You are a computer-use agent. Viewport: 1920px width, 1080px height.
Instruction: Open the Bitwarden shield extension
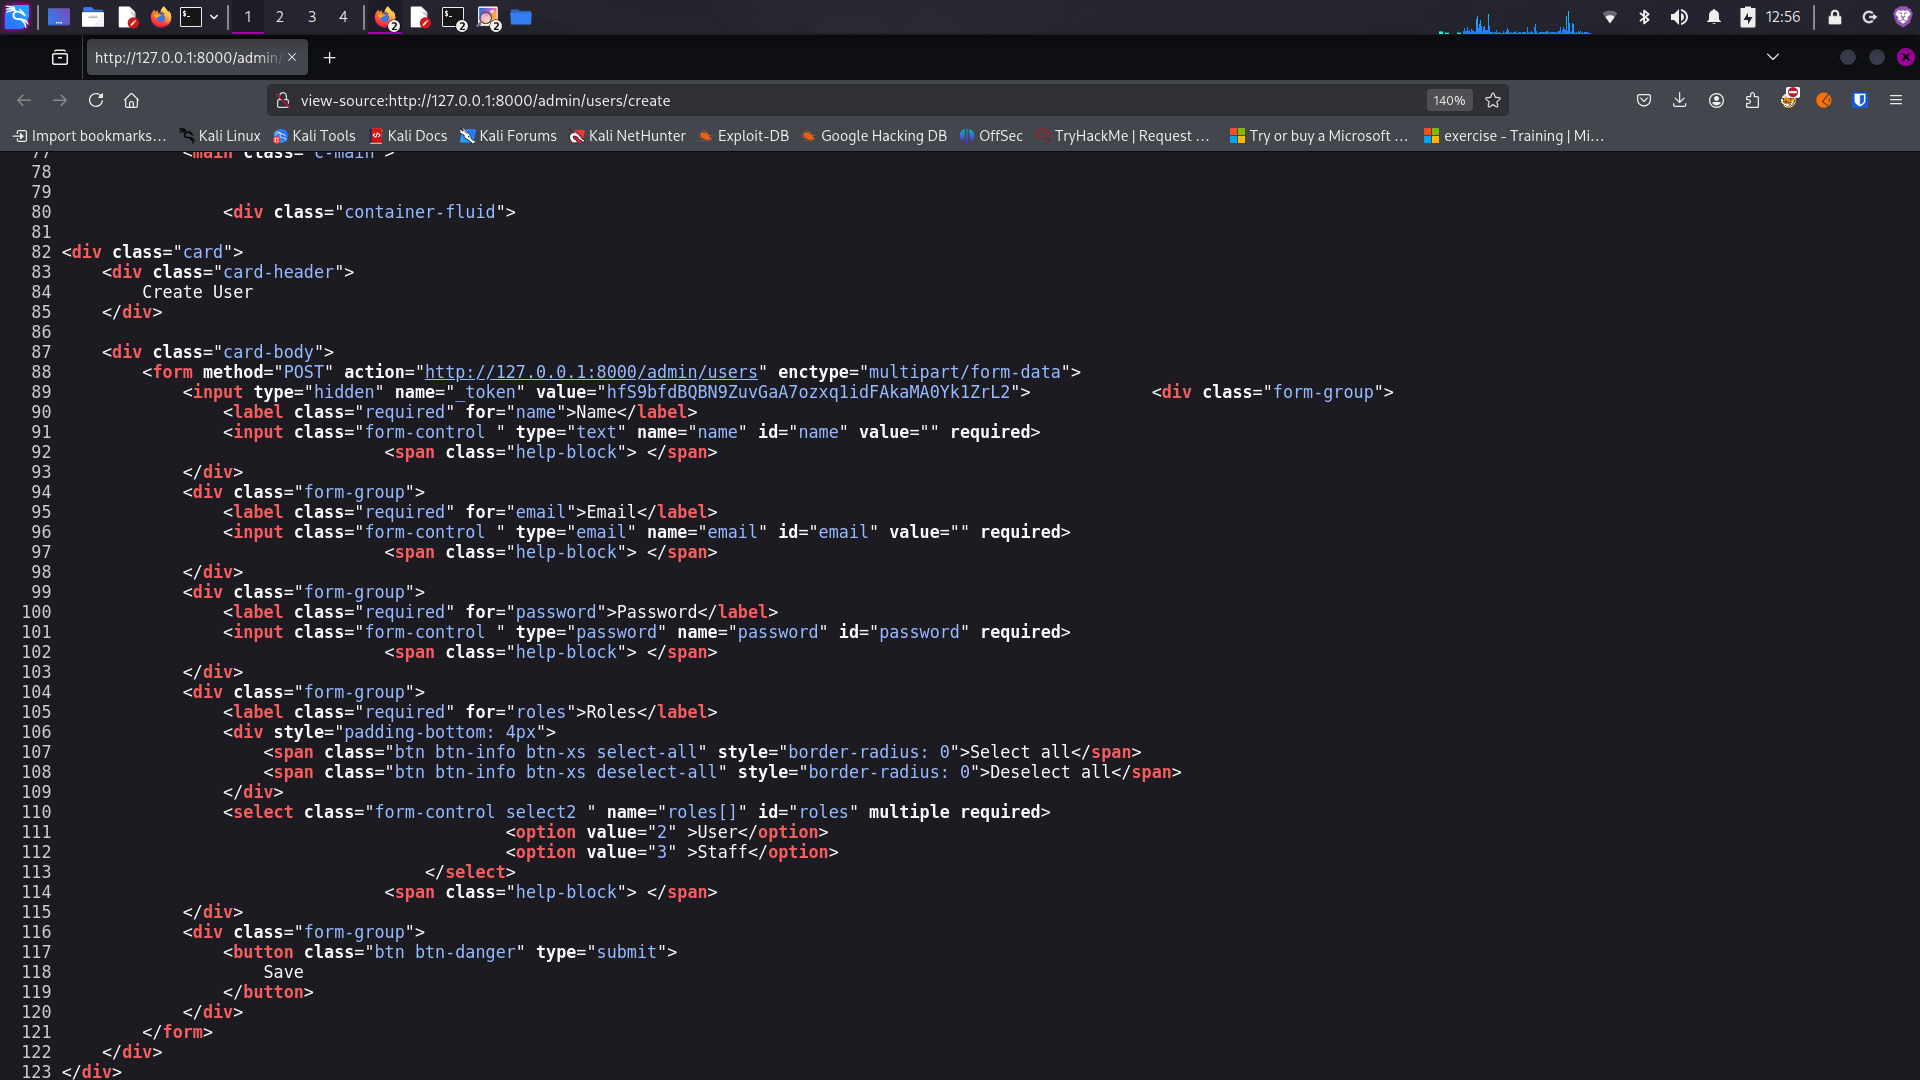(1860, 100)
